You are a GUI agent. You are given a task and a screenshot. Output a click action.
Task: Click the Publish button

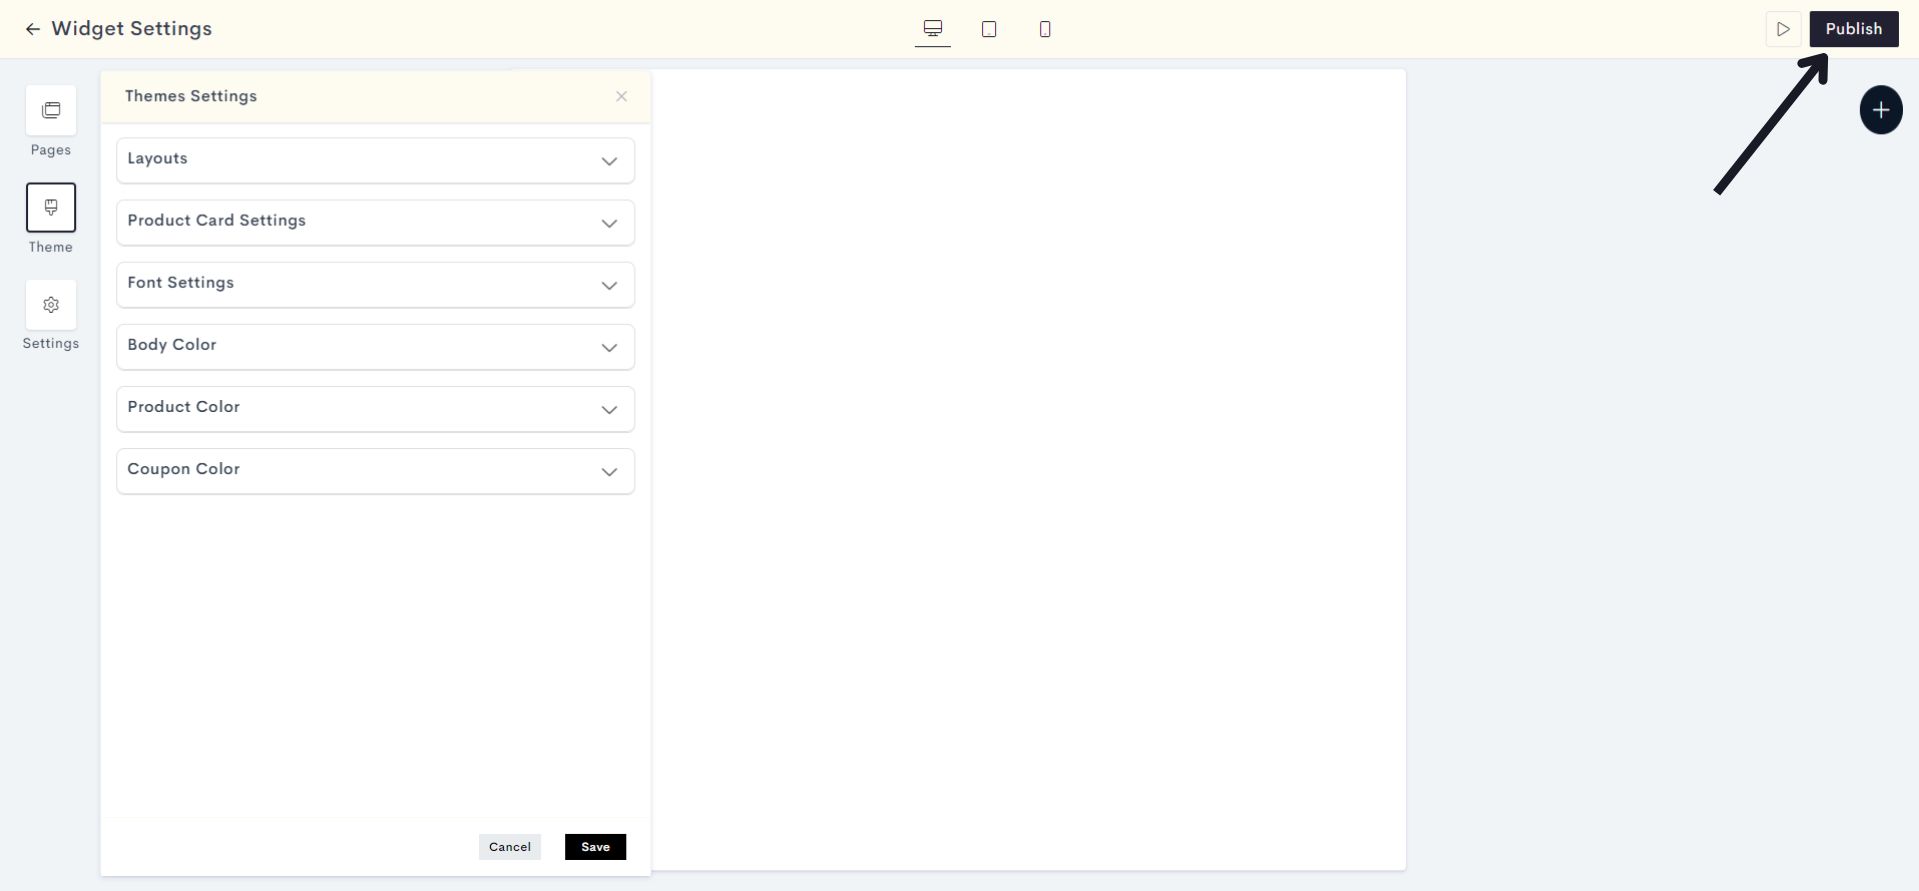pyautogui.click(x=1854, y=29)
